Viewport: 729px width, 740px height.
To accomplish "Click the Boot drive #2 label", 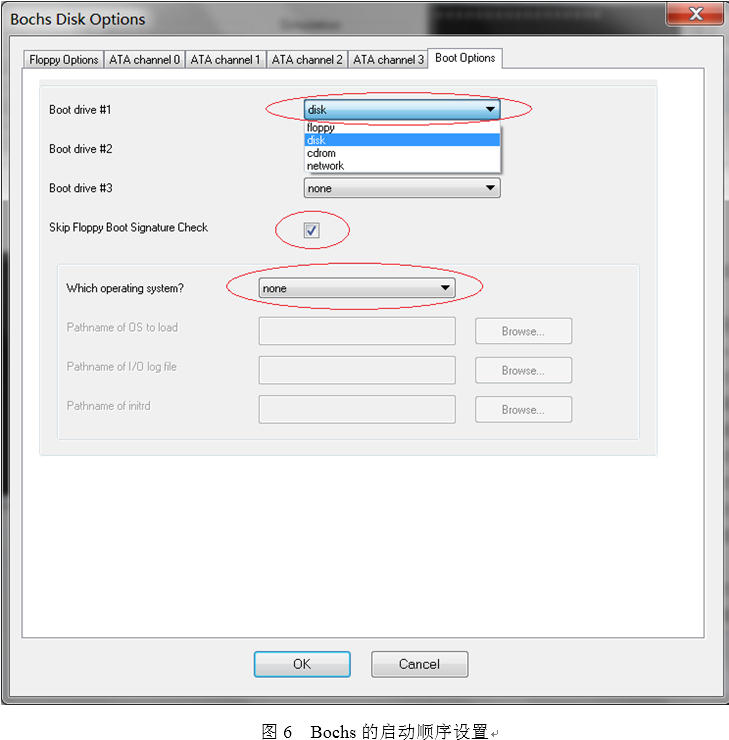I will click(x=81, y=149).
